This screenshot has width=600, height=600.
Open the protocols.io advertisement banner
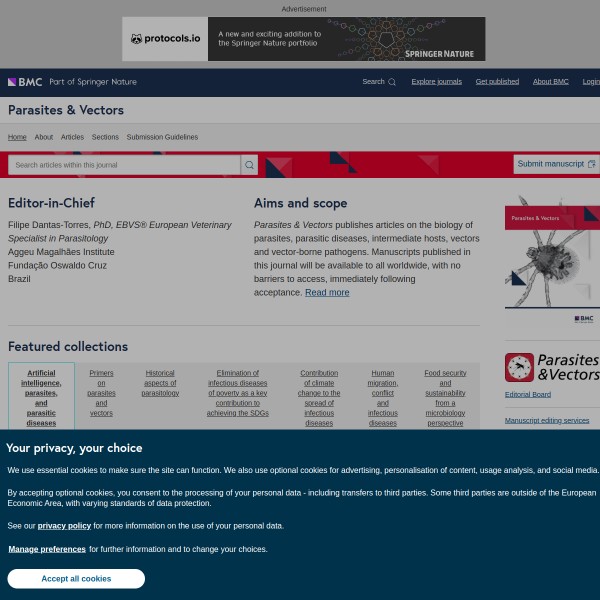click(303, 39)
